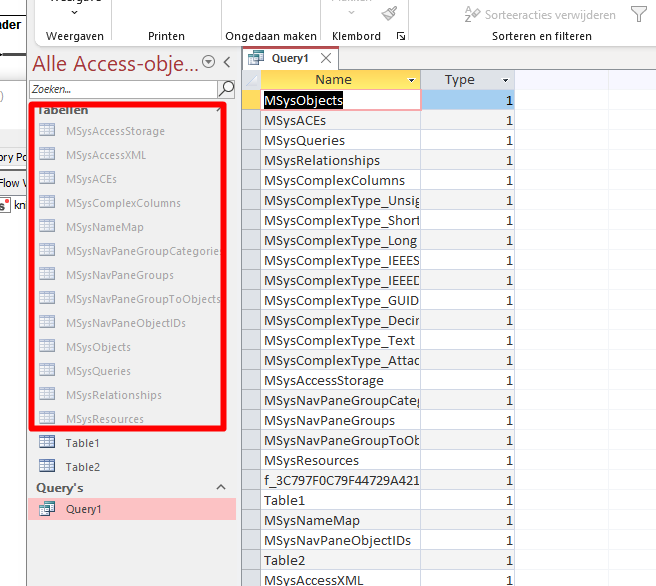Click the MSysComplexType_Long cell
Screen dimensions: 656x586
(x=340, y=241)
